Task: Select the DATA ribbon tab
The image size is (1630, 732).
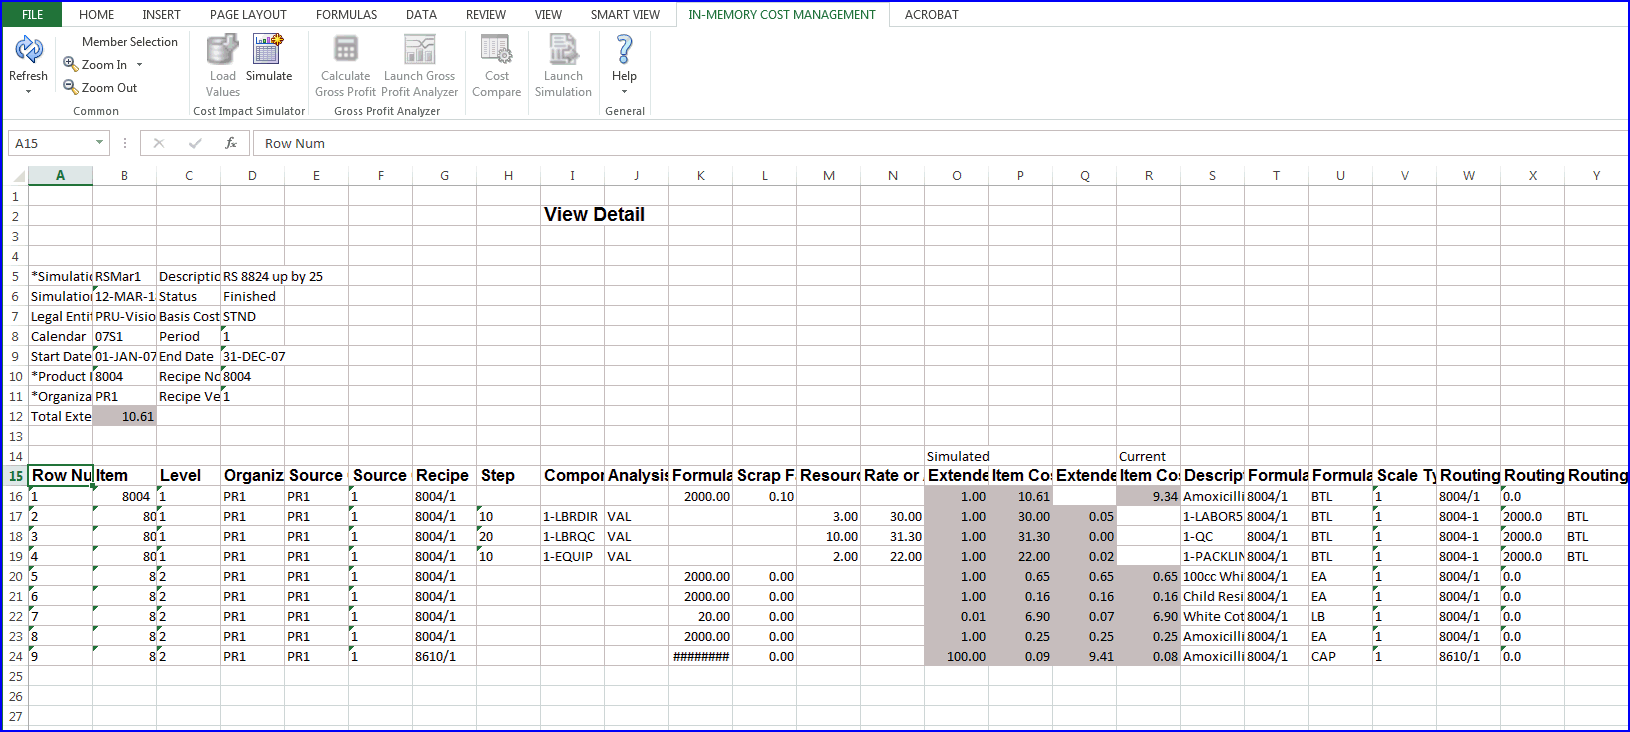Action: pyautogui.click(x=421, y=14)
